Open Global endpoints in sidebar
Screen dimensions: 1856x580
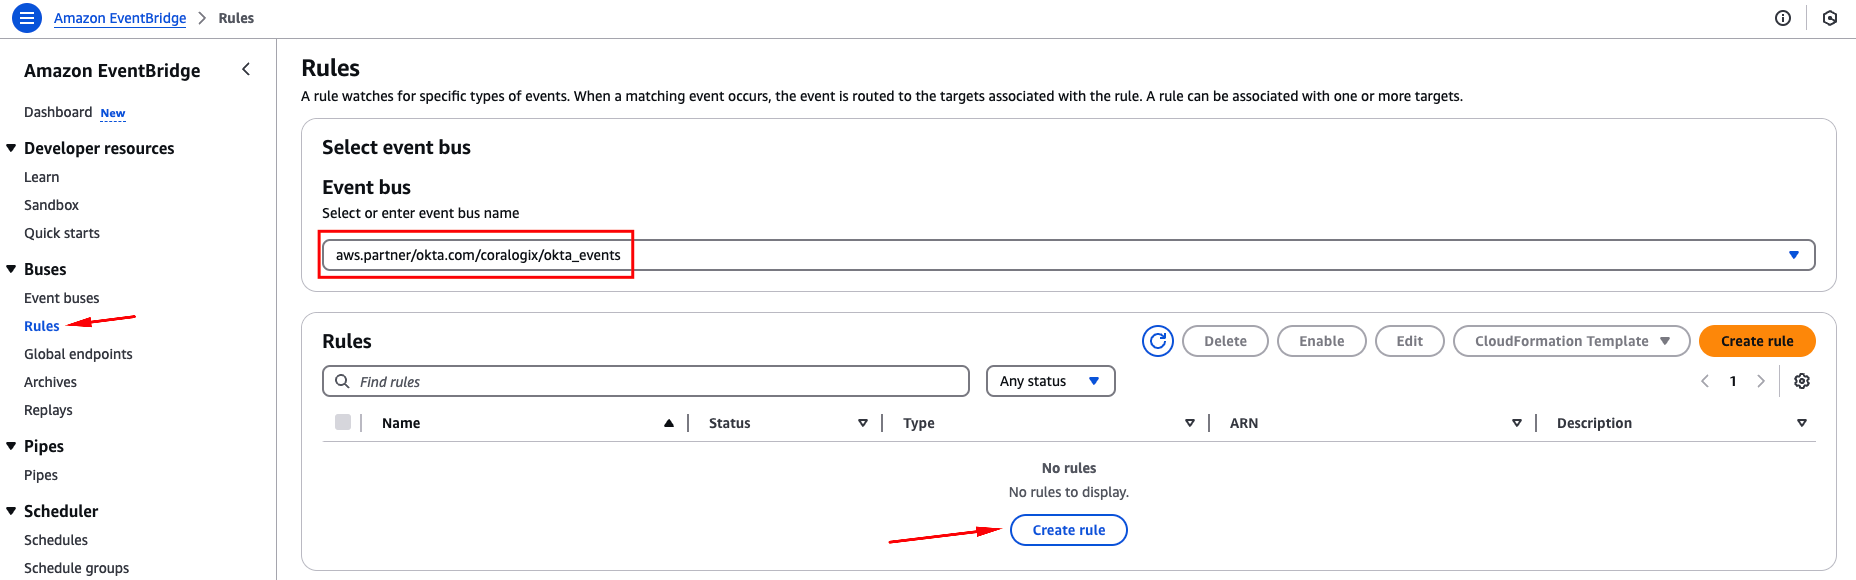(x=78, y=354)
